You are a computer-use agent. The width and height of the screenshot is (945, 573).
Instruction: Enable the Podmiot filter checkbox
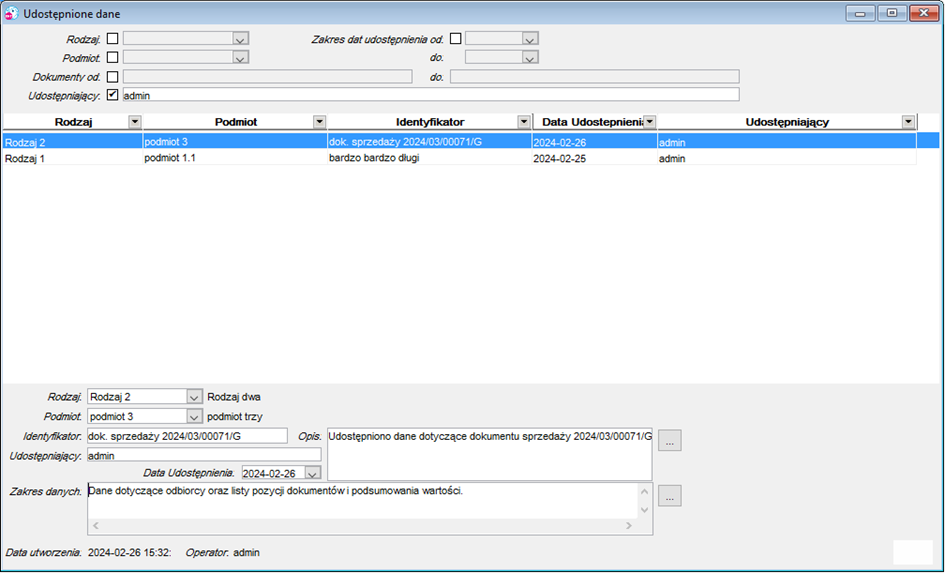[112, 57]
